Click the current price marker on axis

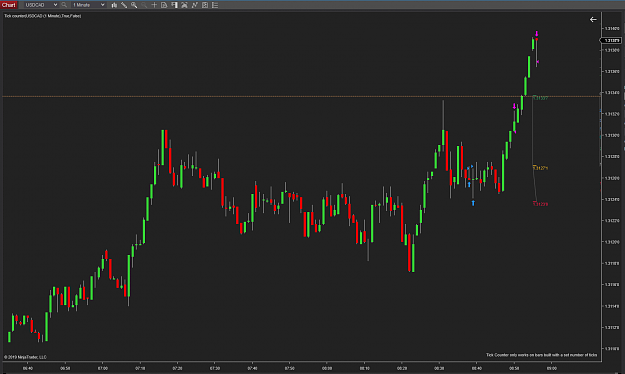[x=611, y=40]
